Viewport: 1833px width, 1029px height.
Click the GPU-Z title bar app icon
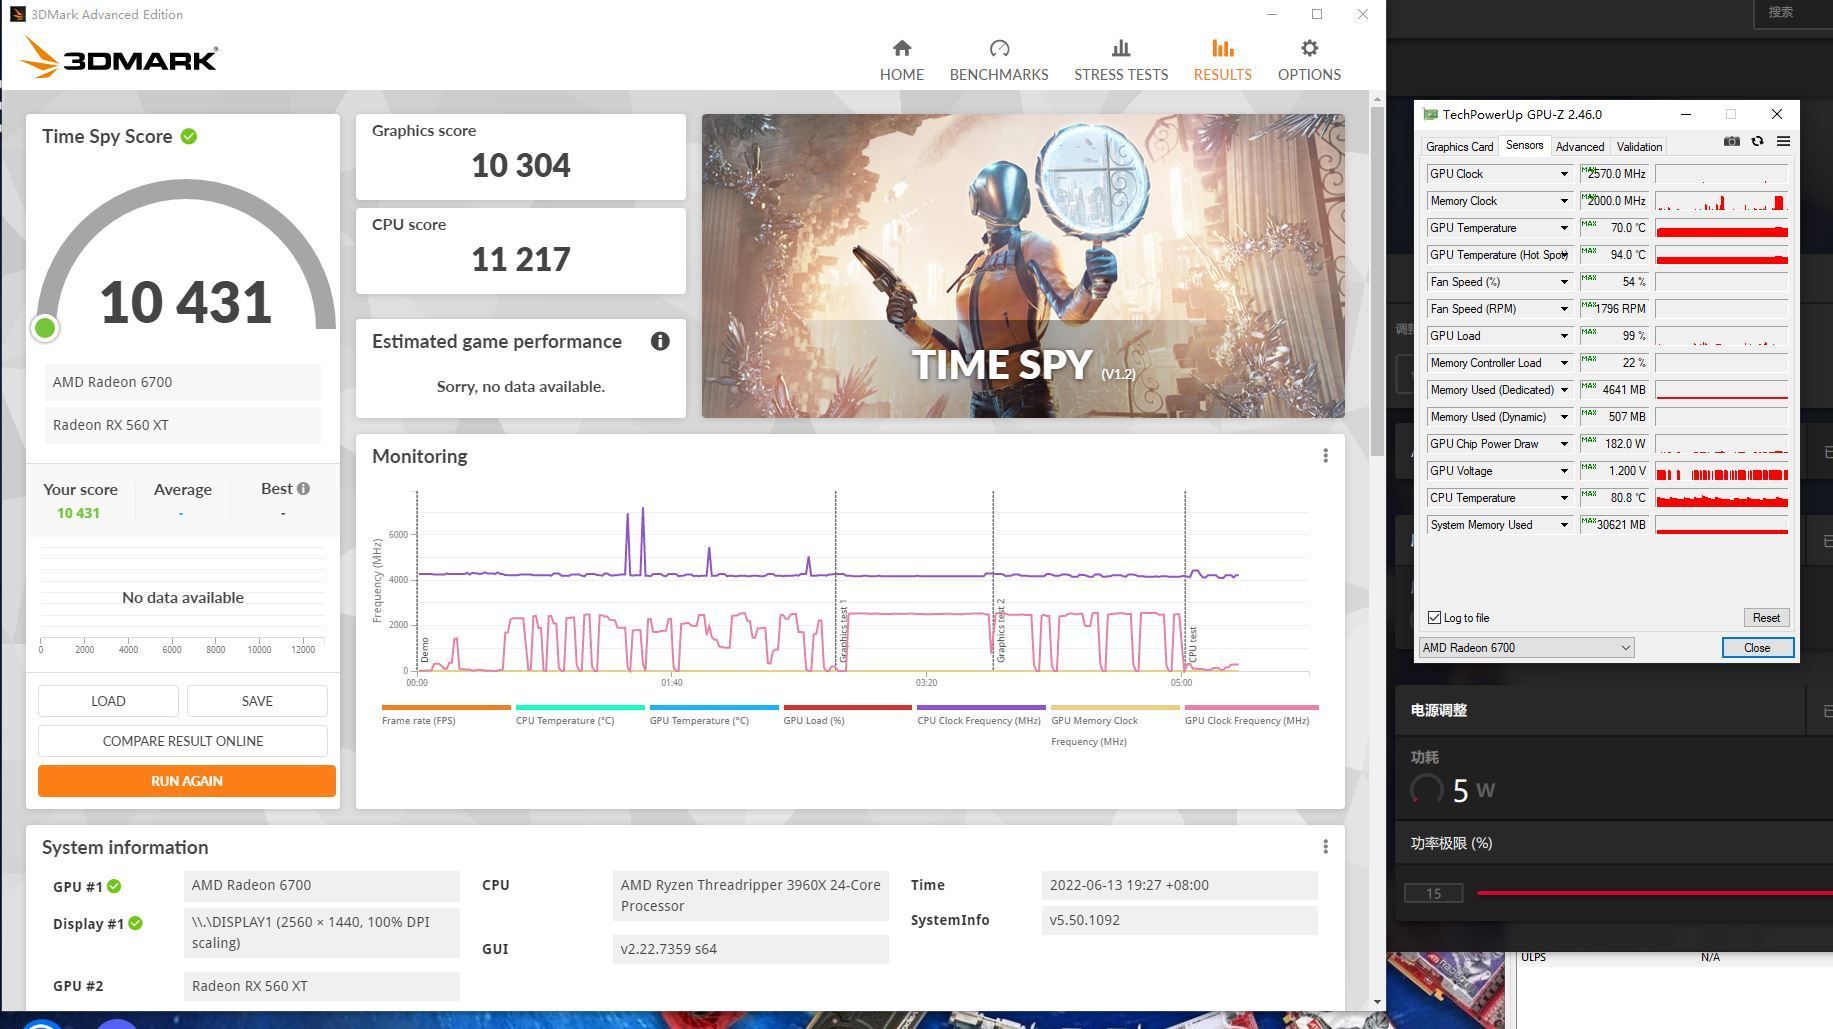click(1431, 114)
